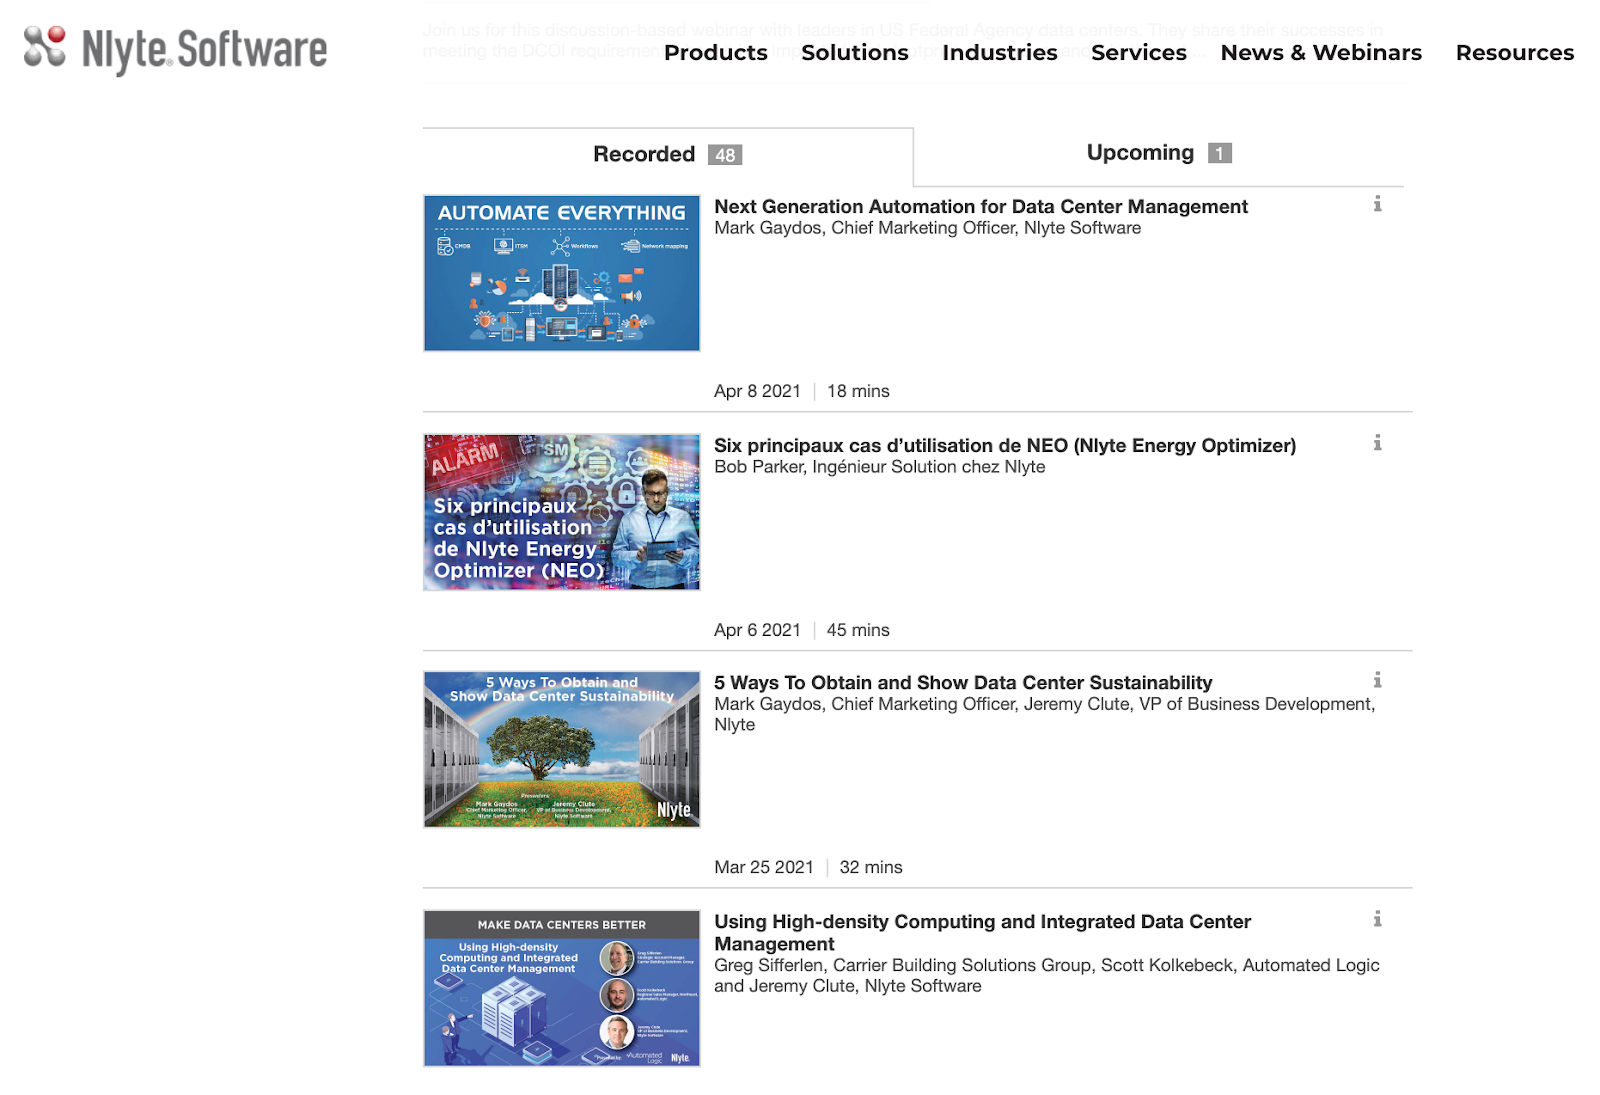Click the Upcoming count badge 1

tap(1219, 153)
